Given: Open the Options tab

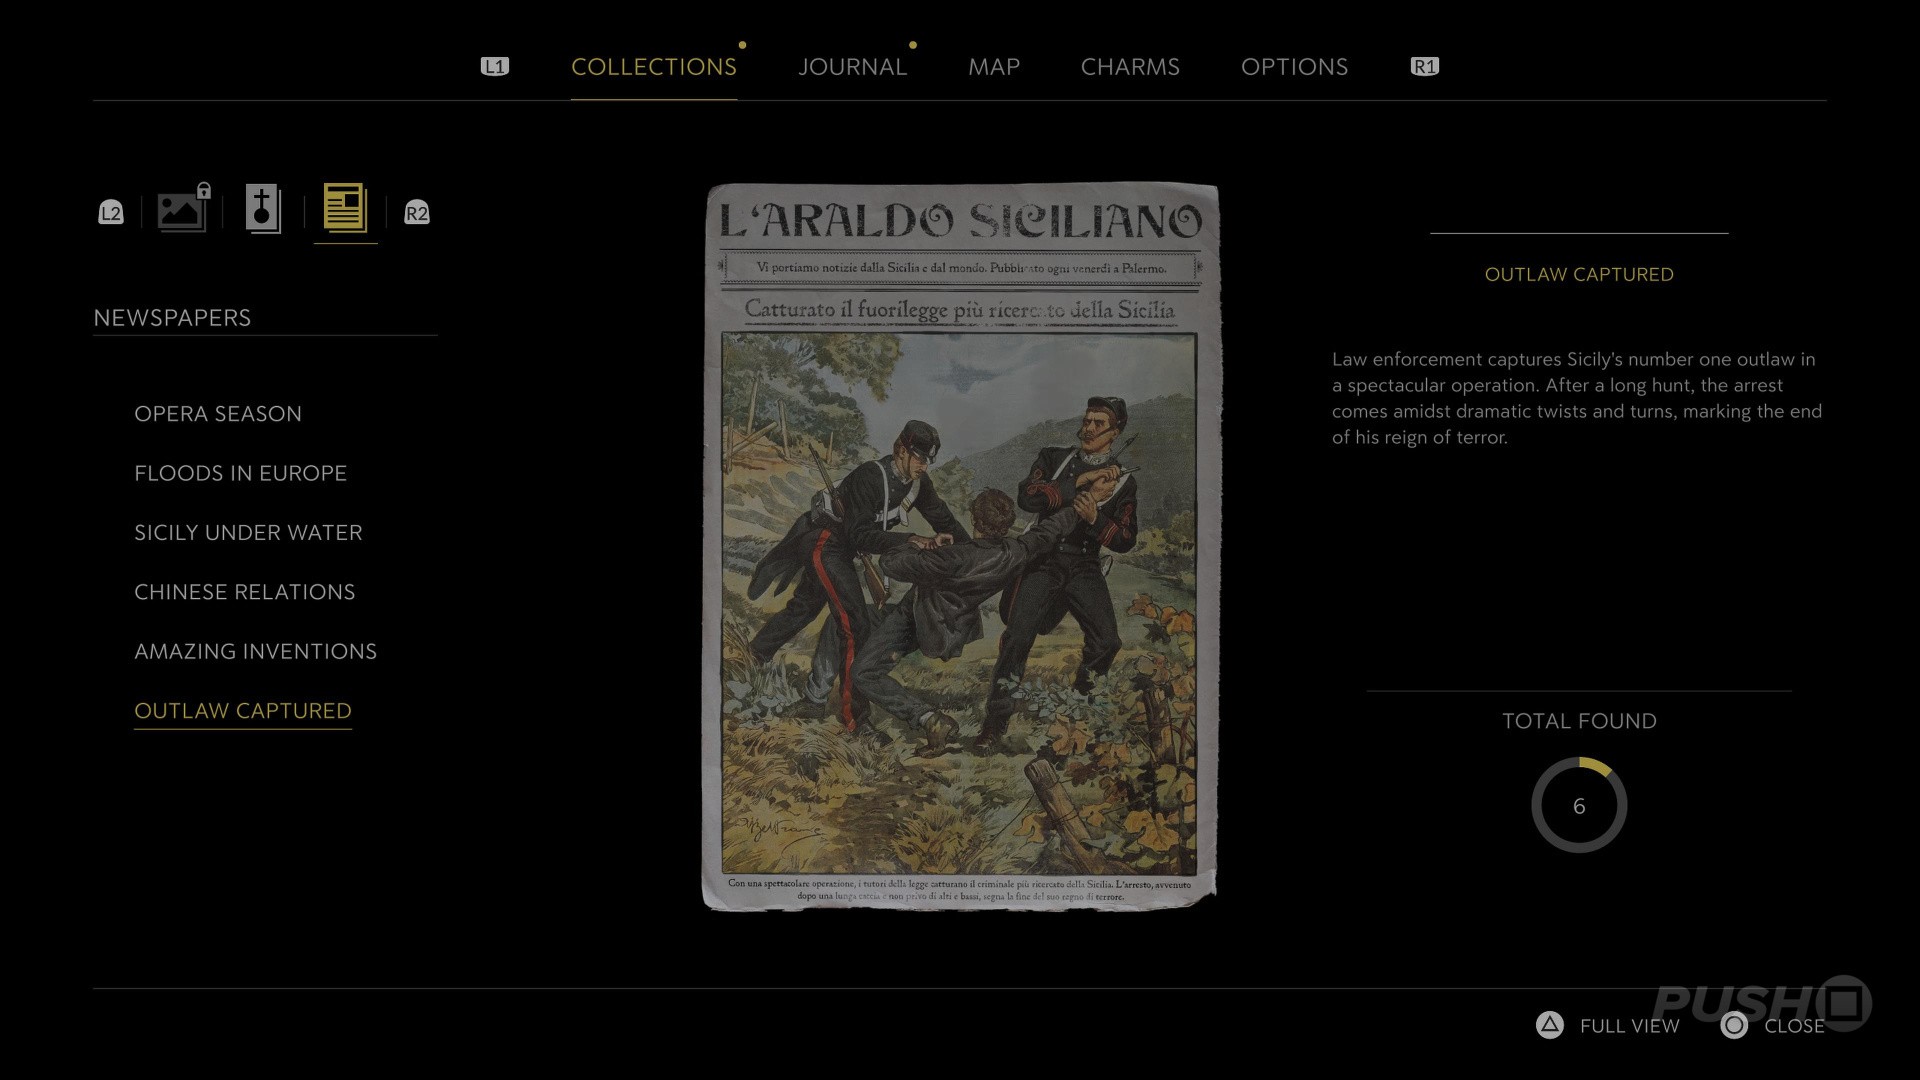Looking at the screenshot, I should tap(1294, 67).
